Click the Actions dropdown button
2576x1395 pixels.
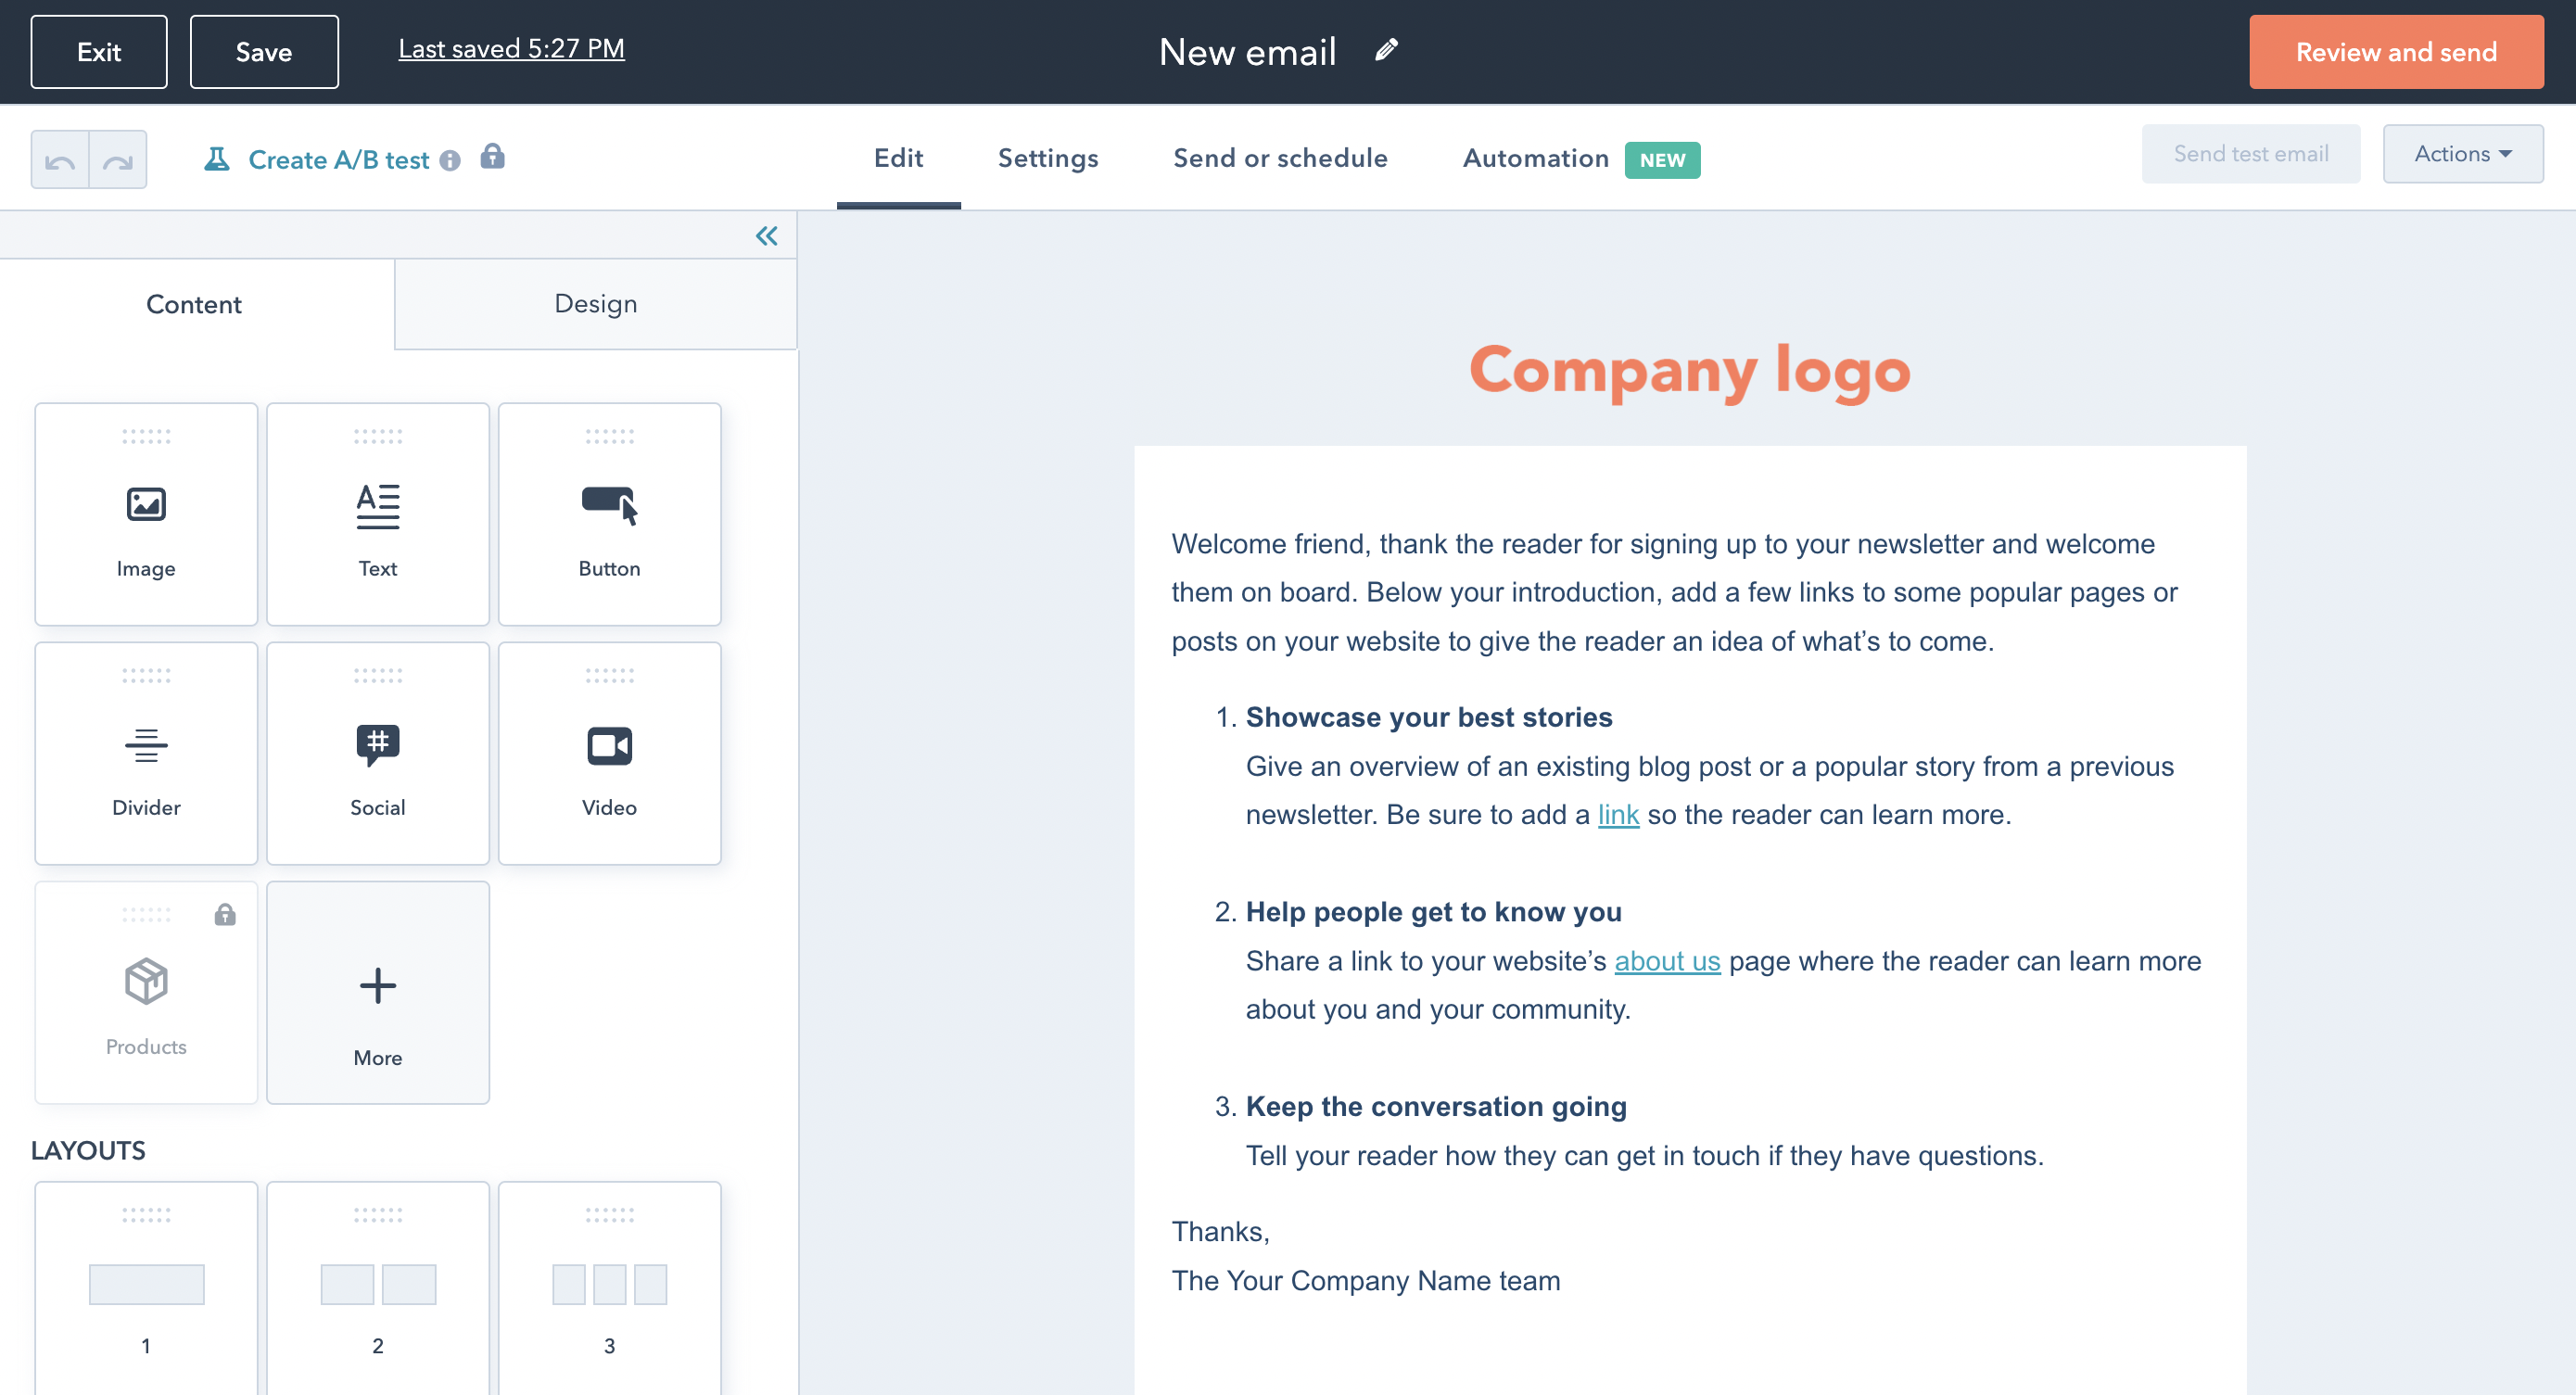tap(2463, 155)
